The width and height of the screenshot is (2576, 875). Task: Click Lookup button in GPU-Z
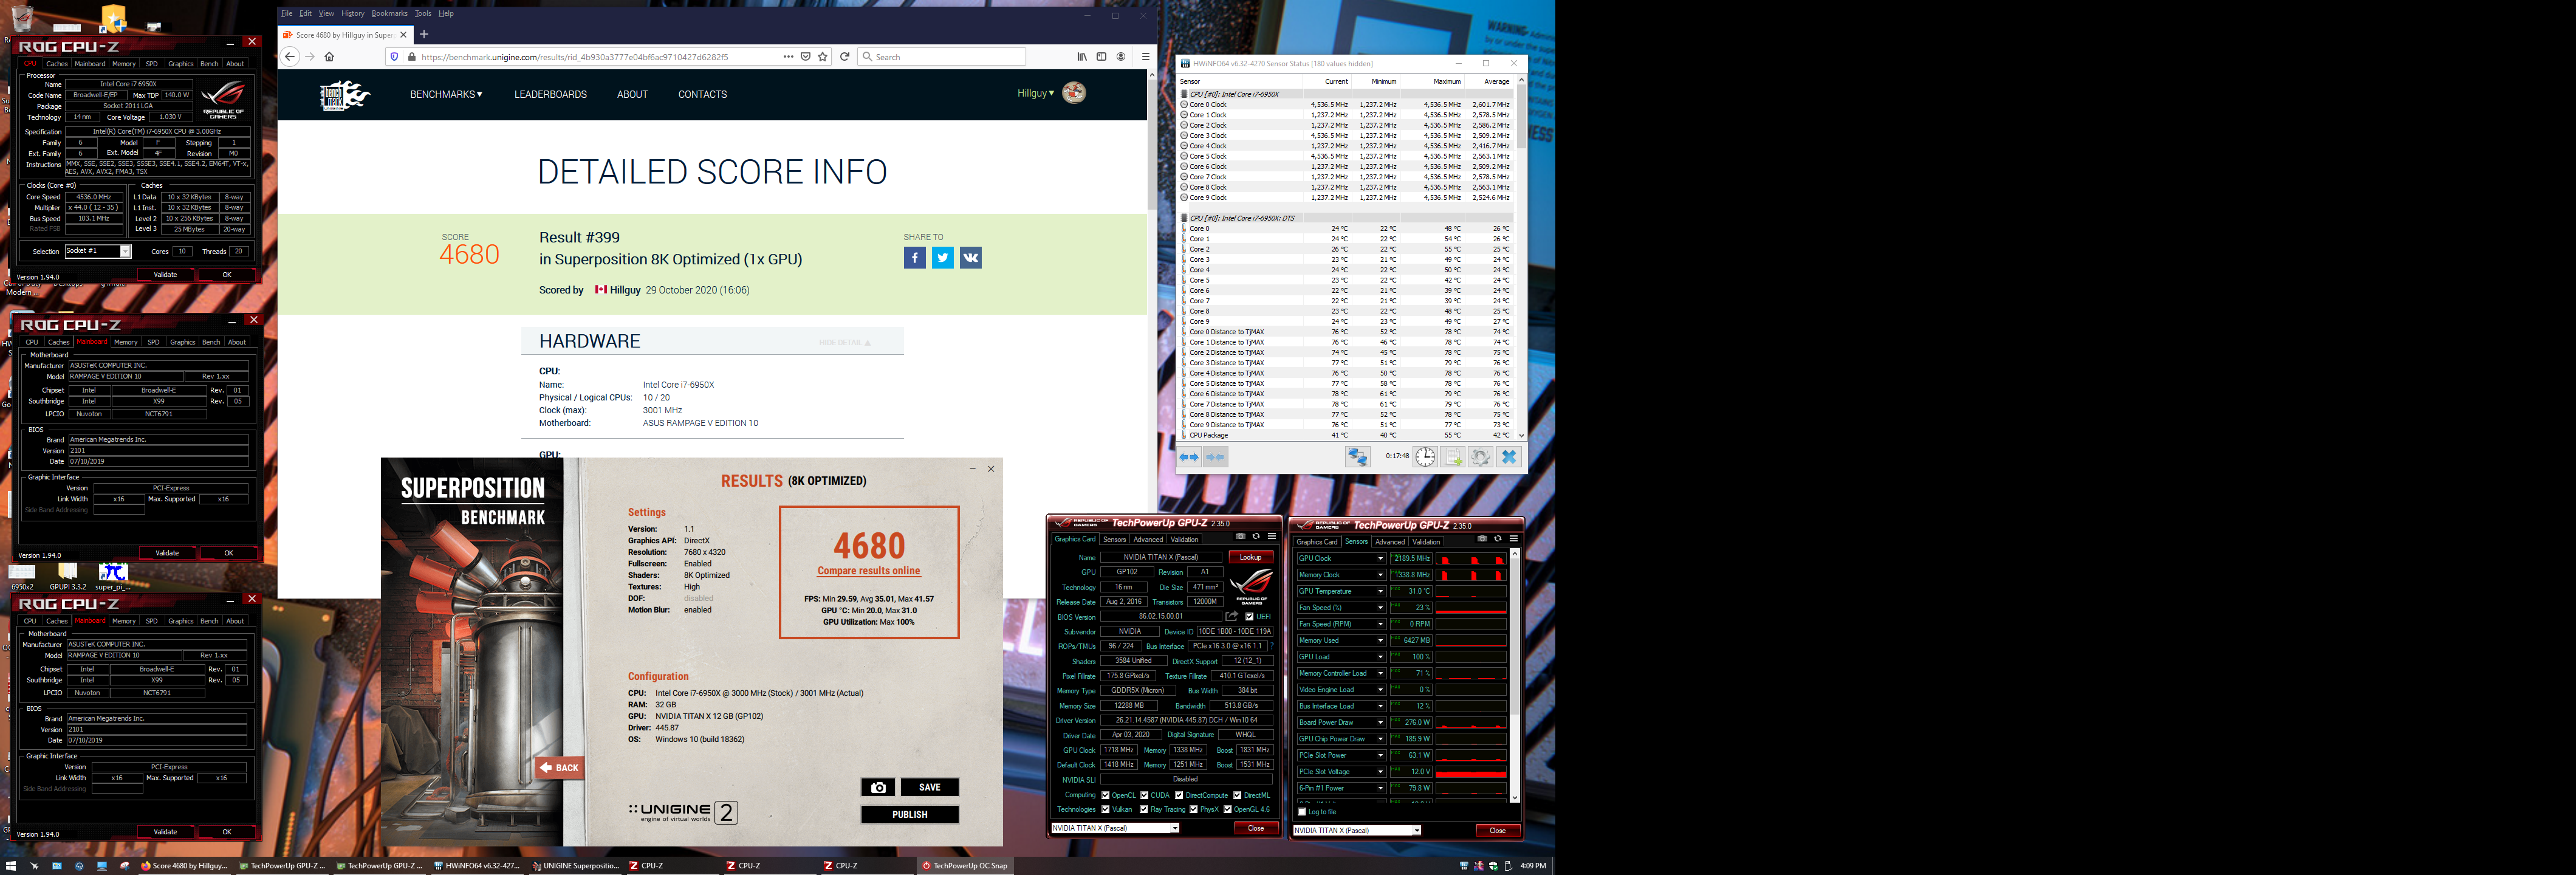(x=1250, y=557)
